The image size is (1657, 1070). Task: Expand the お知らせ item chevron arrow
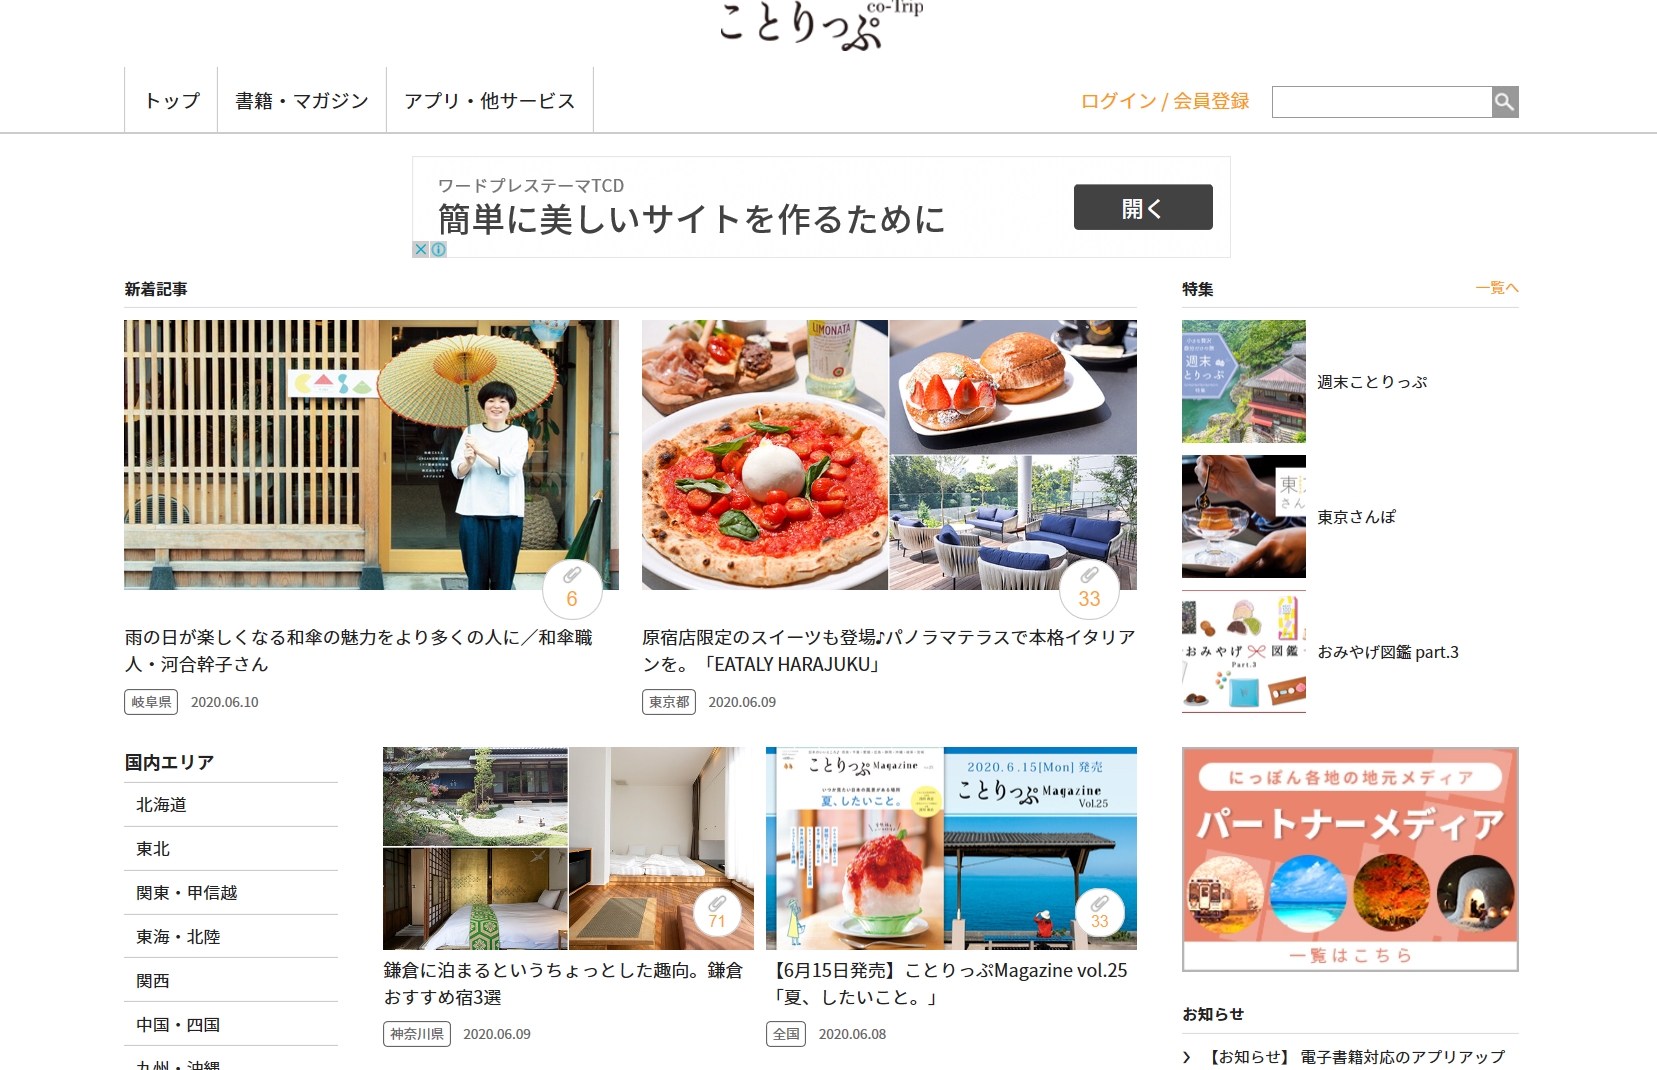coord(1187,1057)
